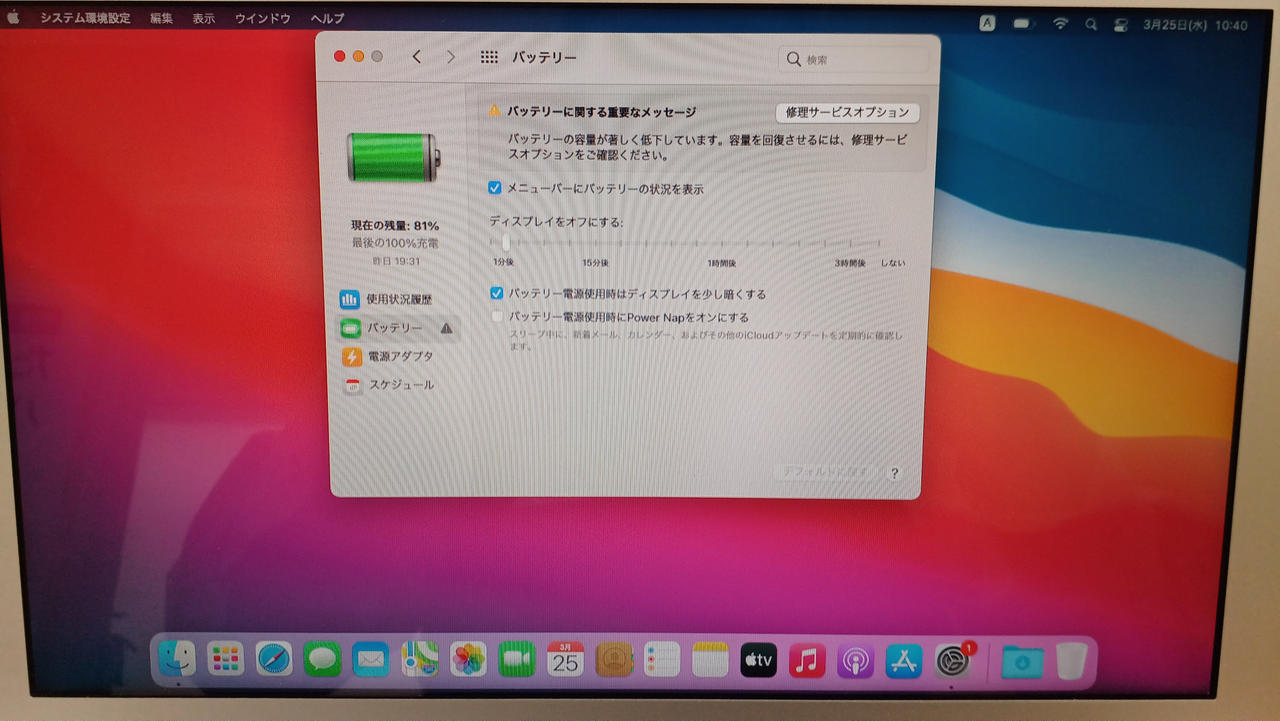This screenshot has height=721, width=1280.
Task: Select 電源アダプタ in the sidebar
Action: [399, 356]
